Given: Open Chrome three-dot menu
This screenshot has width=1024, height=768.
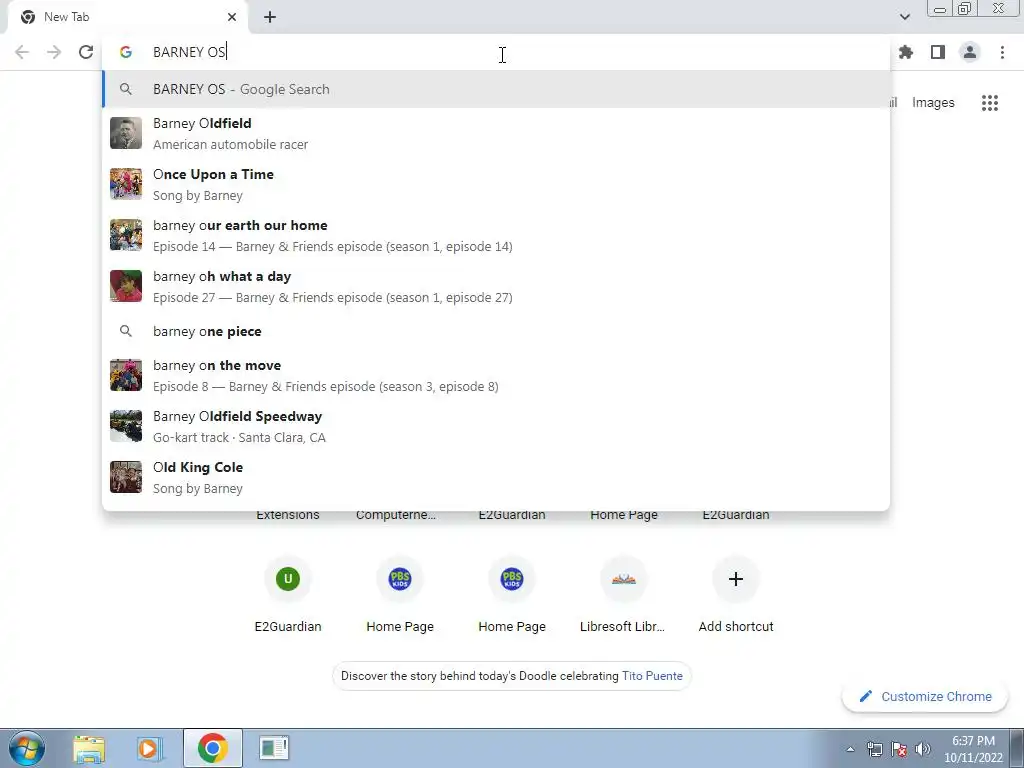Looking at the screenshot, I should coord(1002,52).
